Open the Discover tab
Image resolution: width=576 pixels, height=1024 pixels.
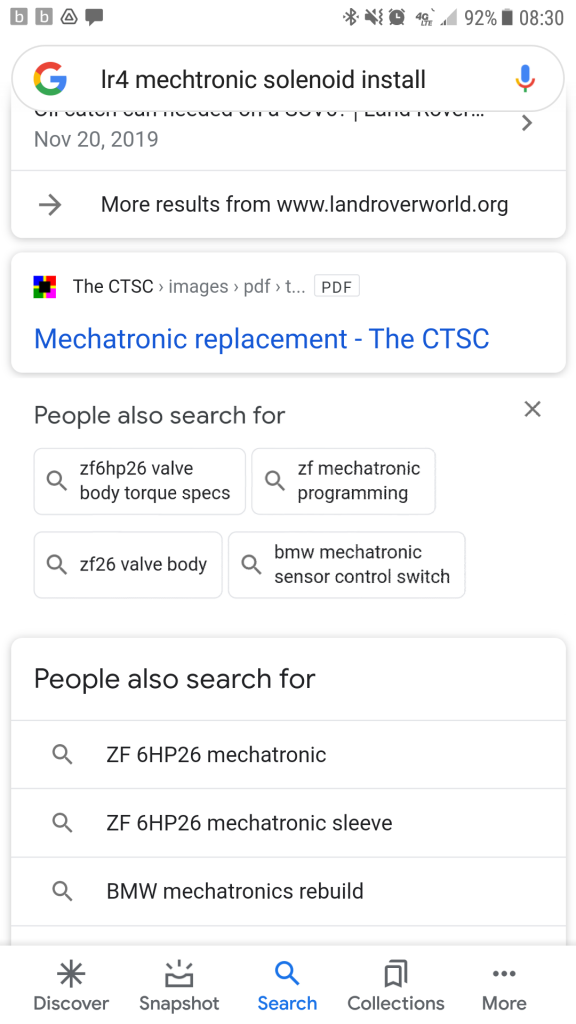[x=71, y=986]
